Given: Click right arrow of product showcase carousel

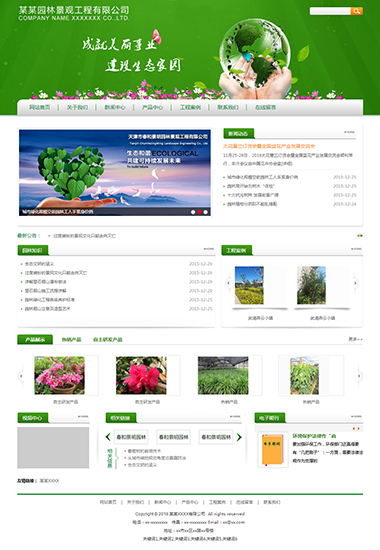Looking at the screenshot, I should click(359, 376).
